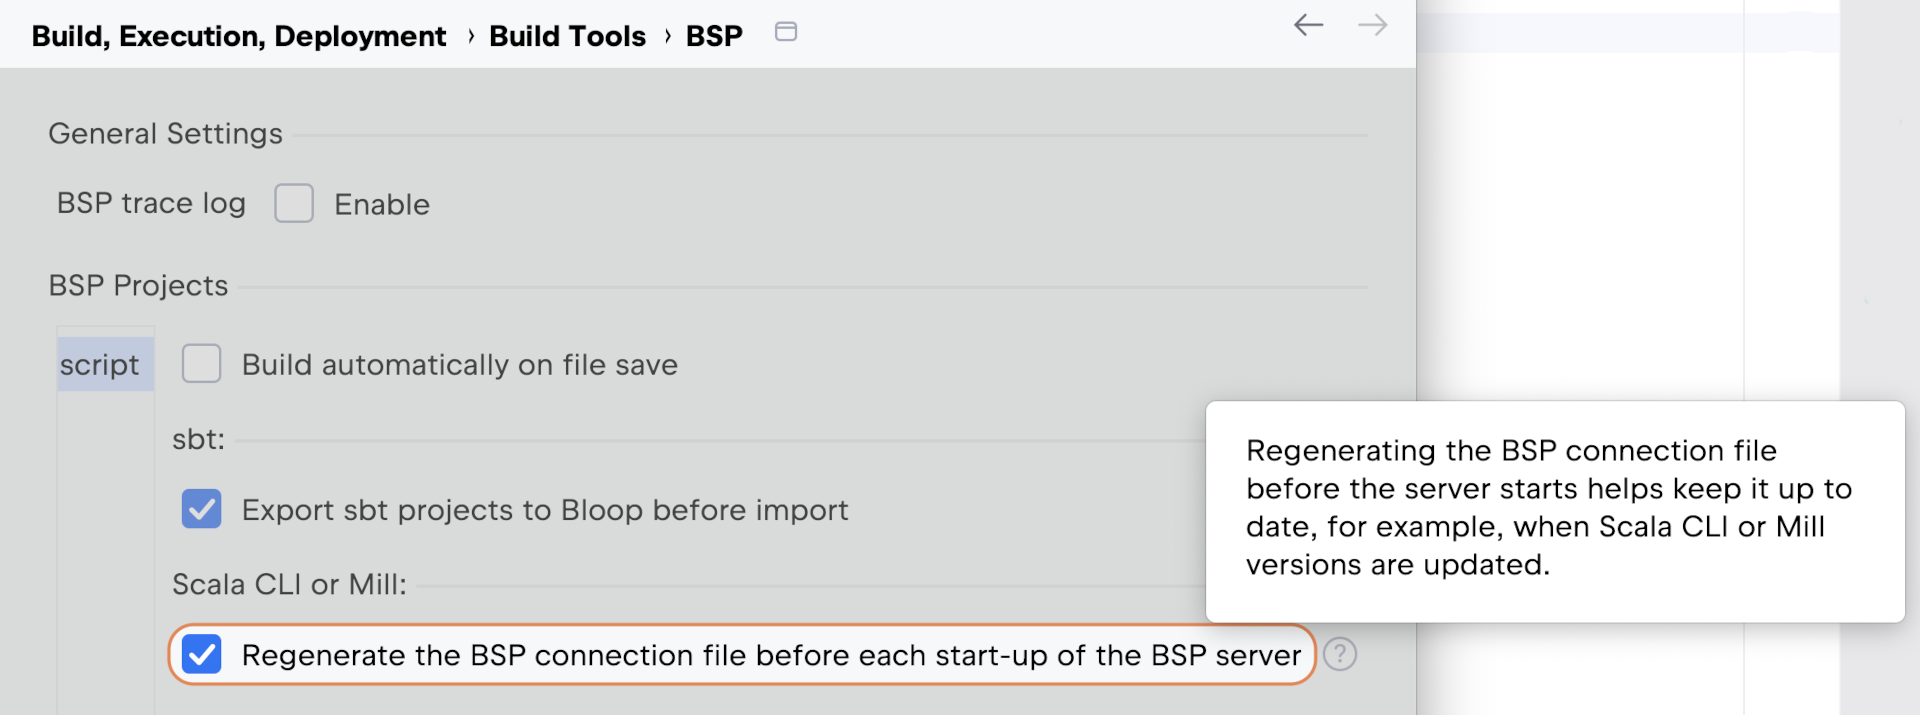
Task: Check Build automatically on file save
Action: click(x=201, y=364)
